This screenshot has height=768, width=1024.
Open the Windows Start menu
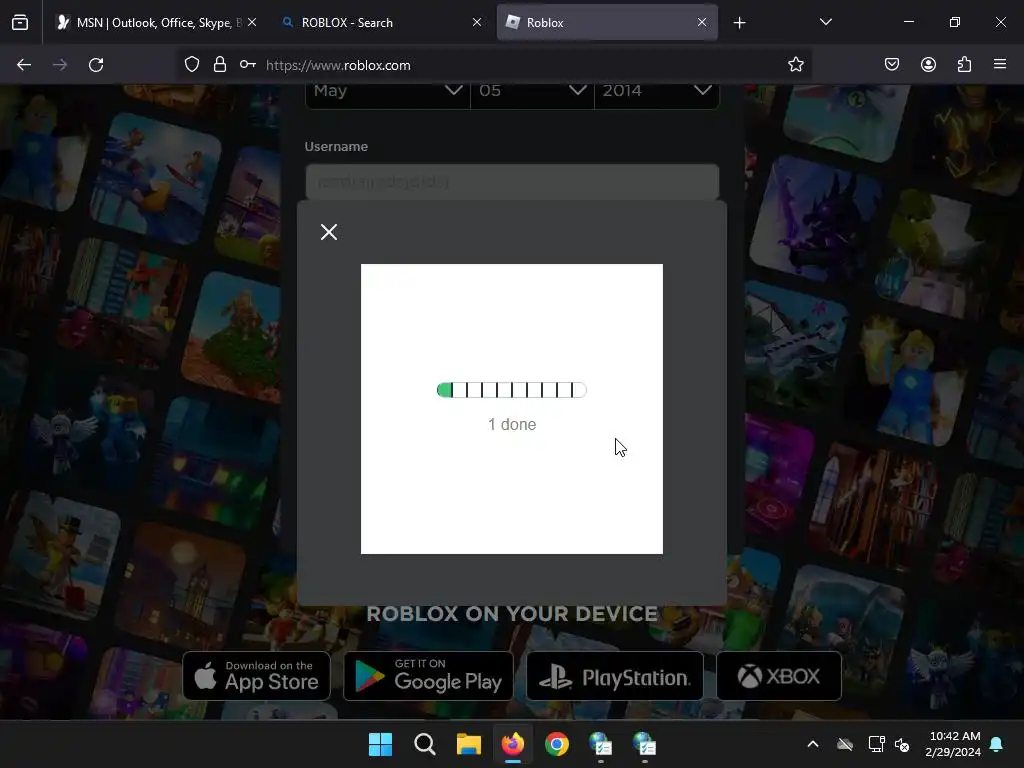[380, 744]
